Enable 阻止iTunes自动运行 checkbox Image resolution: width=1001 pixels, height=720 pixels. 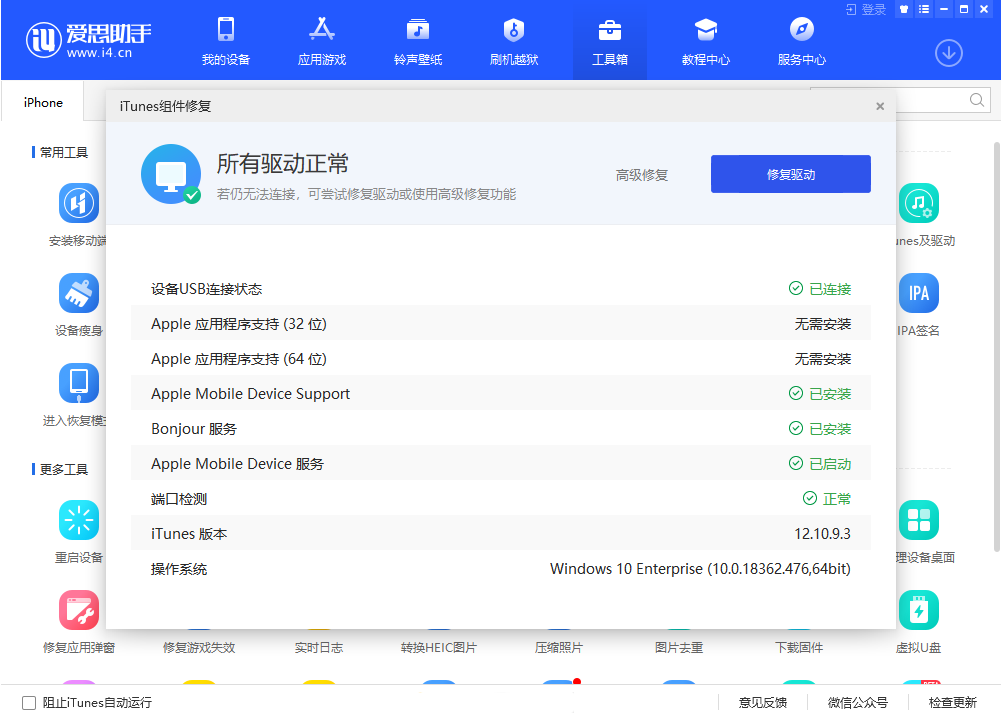(29, 702)
